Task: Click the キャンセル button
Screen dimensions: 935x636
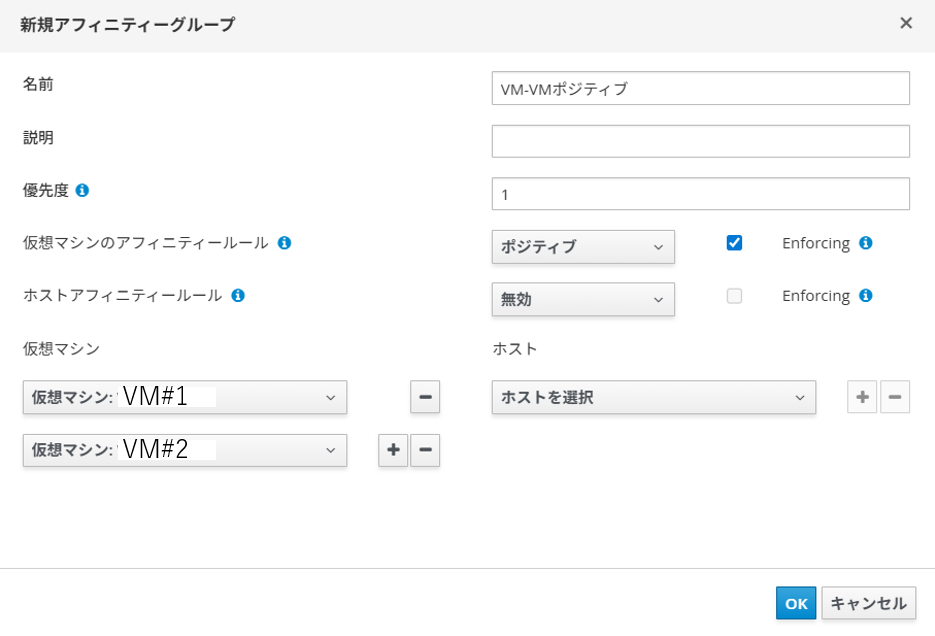Action: click(868, 603)
